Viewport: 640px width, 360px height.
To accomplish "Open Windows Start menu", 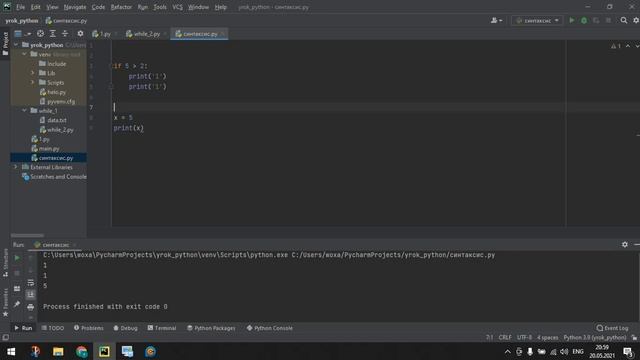I will 11,351.
